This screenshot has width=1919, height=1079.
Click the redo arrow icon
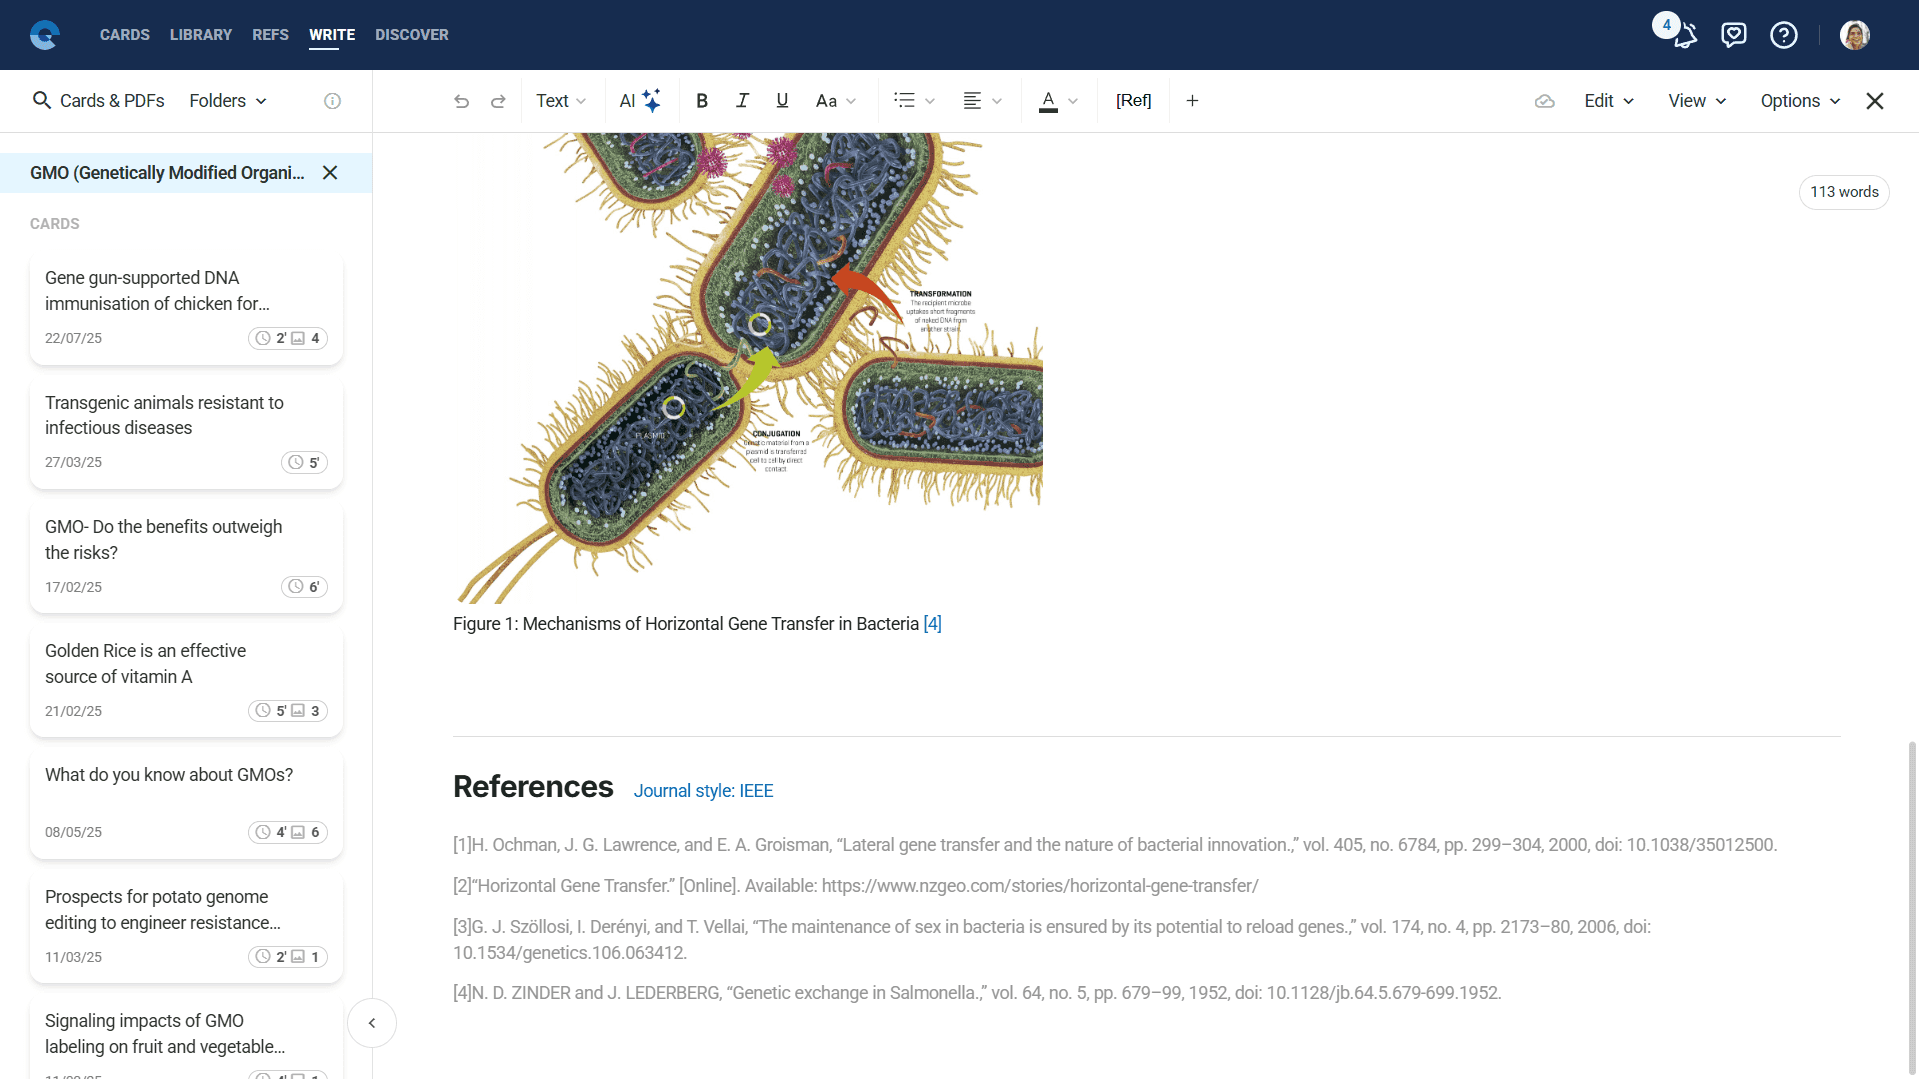[498, 101]
